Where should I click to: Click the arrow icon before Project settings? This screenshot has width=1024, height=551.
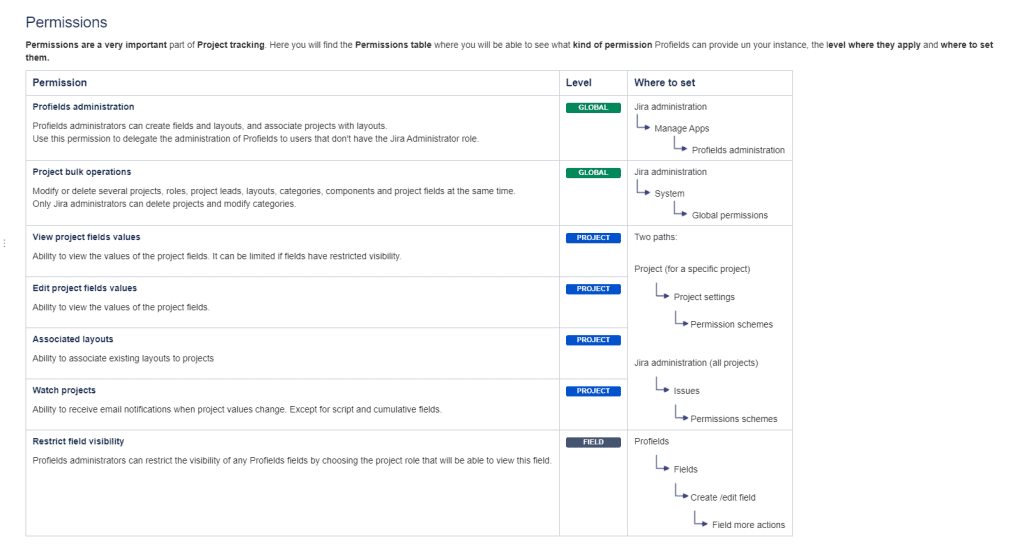(662, 294)
